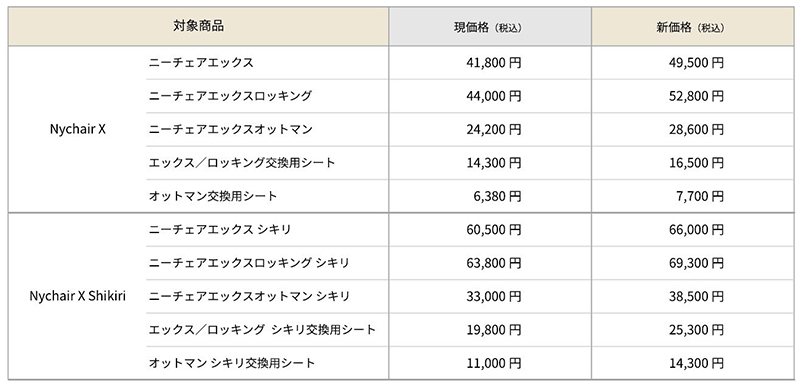Screen dimensions: 800x383
Task: Click オットマン交換用シート row label
Action: pyautogui.click(x=213, y=196)
